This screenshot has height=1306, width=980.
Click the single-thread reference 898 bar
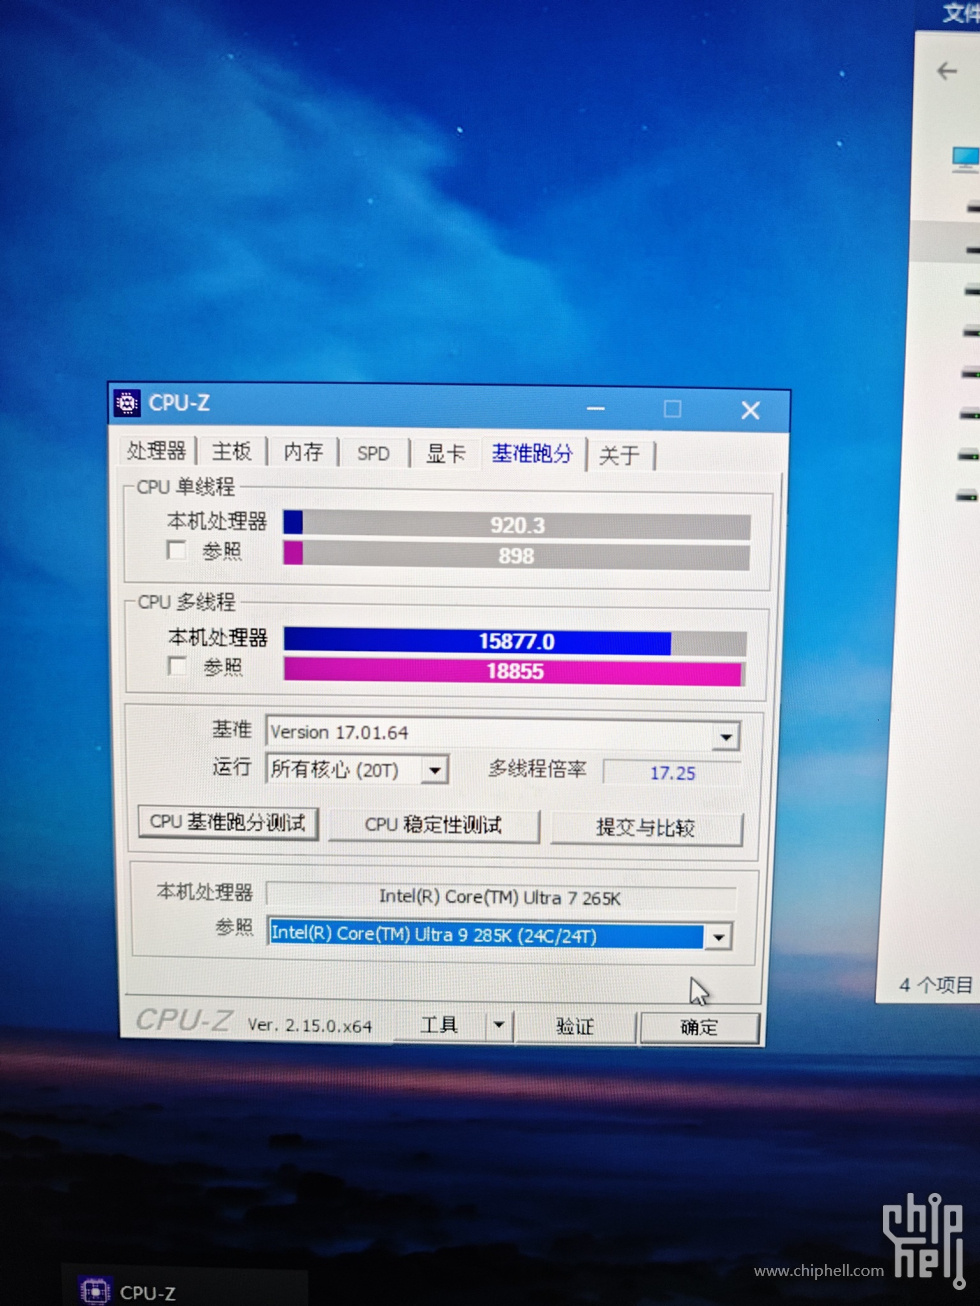point(516,556)
